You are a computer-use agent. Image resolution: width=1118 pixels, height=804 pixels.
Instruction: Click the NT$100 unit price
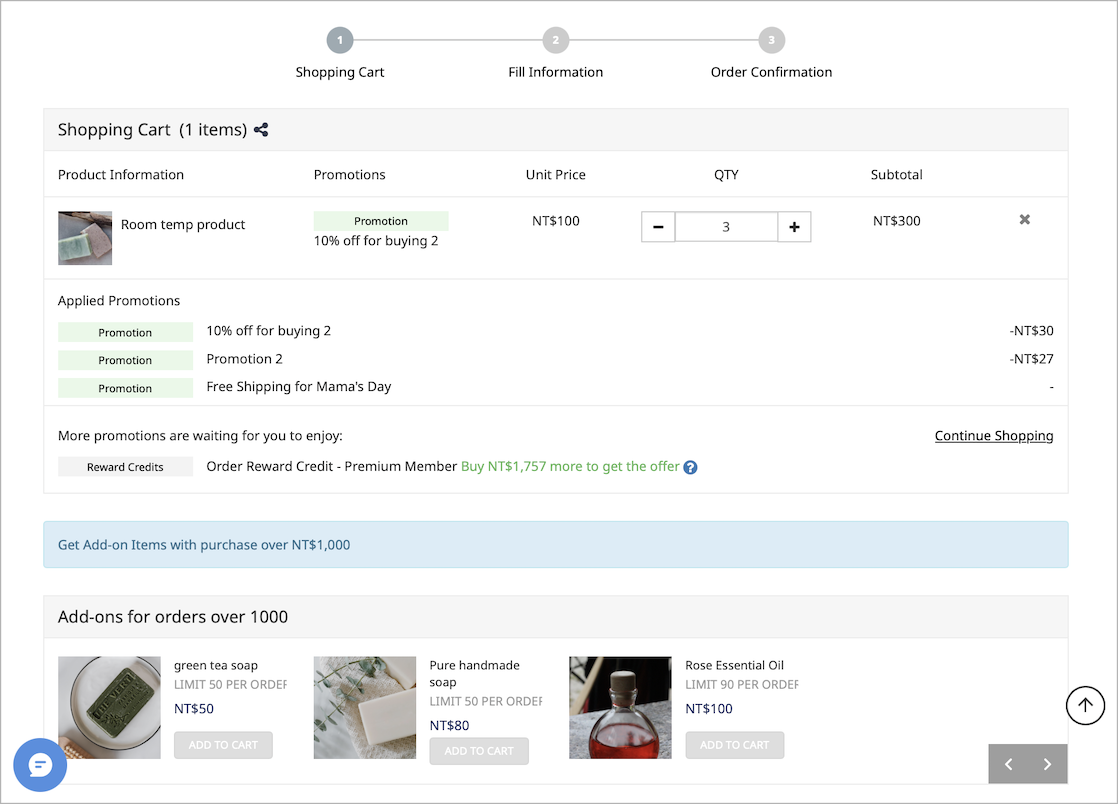pos(555,221)
